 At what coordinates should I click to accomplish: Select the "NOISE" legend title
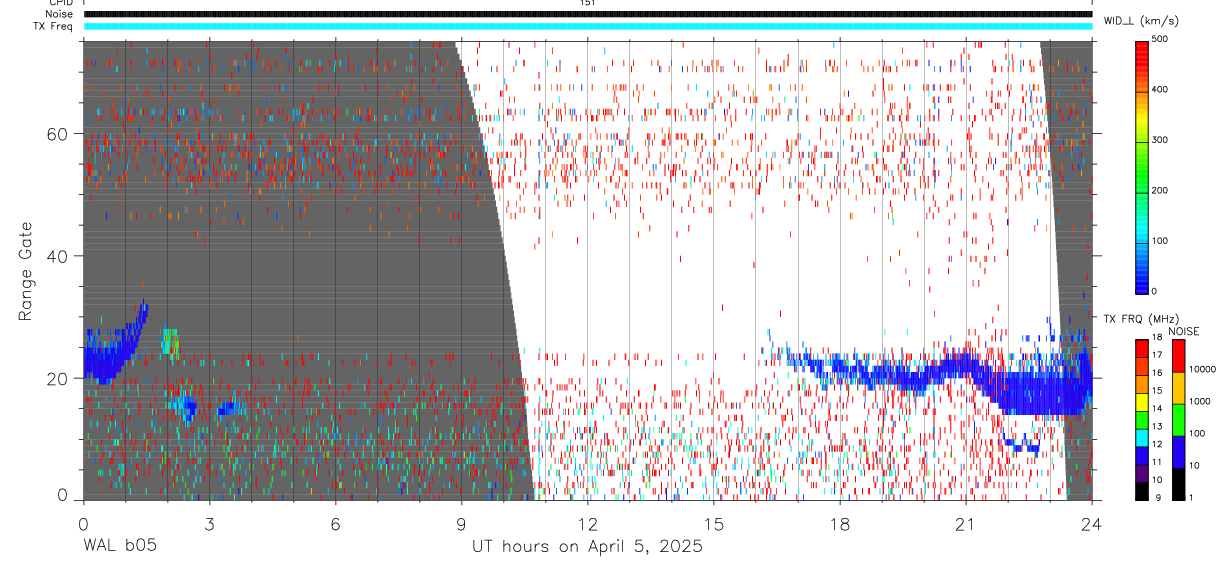click(1184, 331)
